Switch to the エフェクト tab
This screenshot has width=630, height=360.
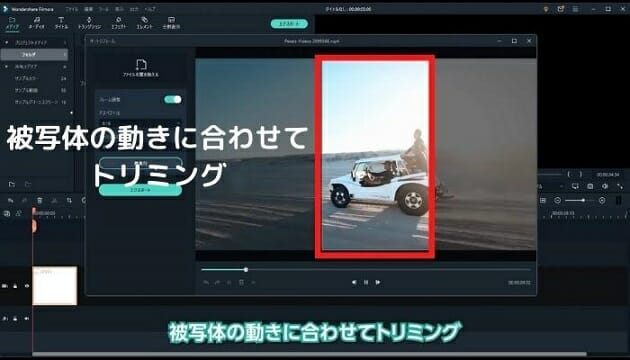119,23
